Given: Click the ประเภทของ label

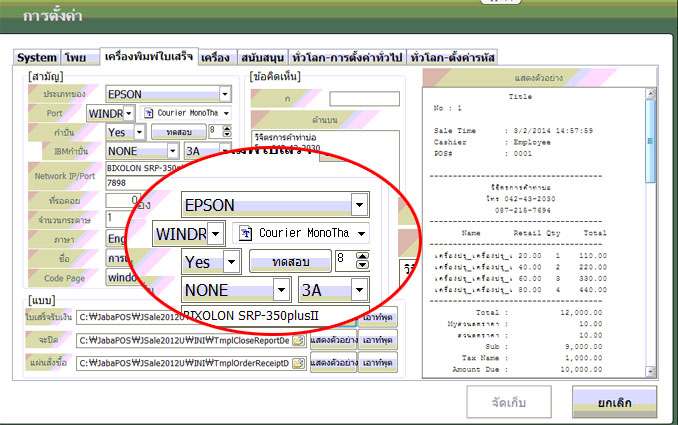Looking at the screenshot, I should [64, 94].
